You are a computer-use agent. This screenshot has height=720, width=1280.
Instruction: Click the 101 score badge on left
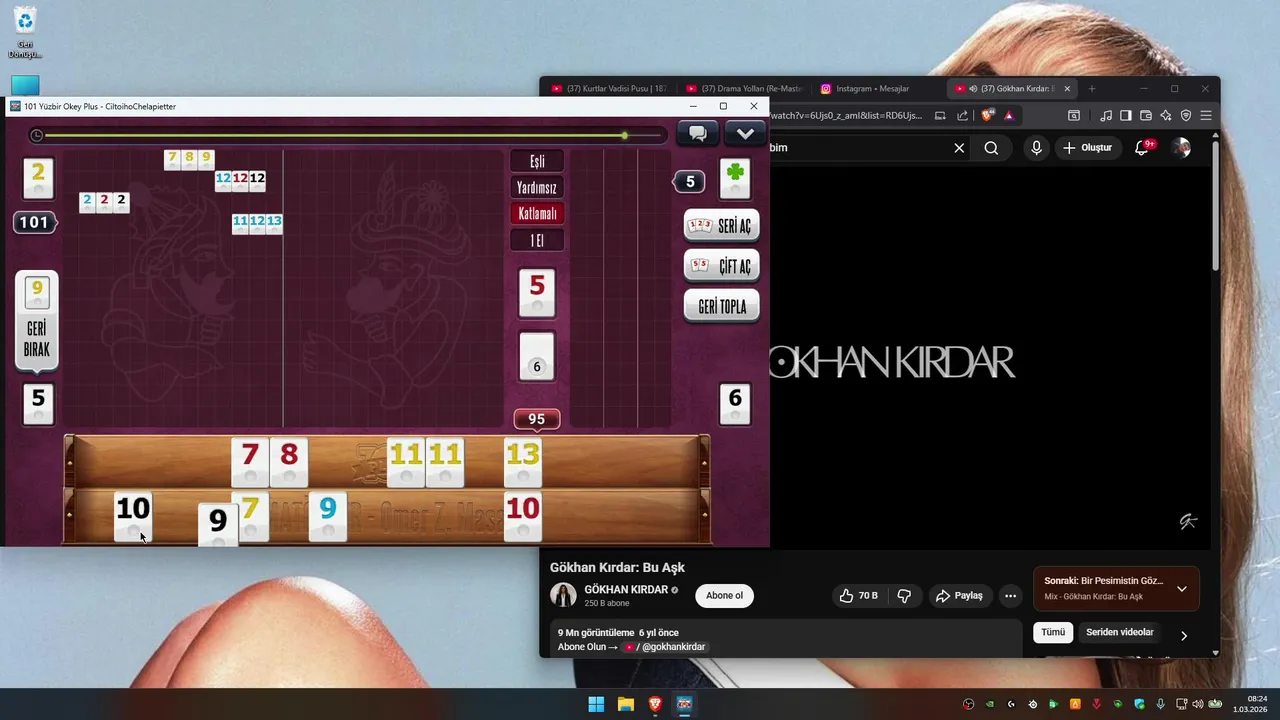pos(34,222)
